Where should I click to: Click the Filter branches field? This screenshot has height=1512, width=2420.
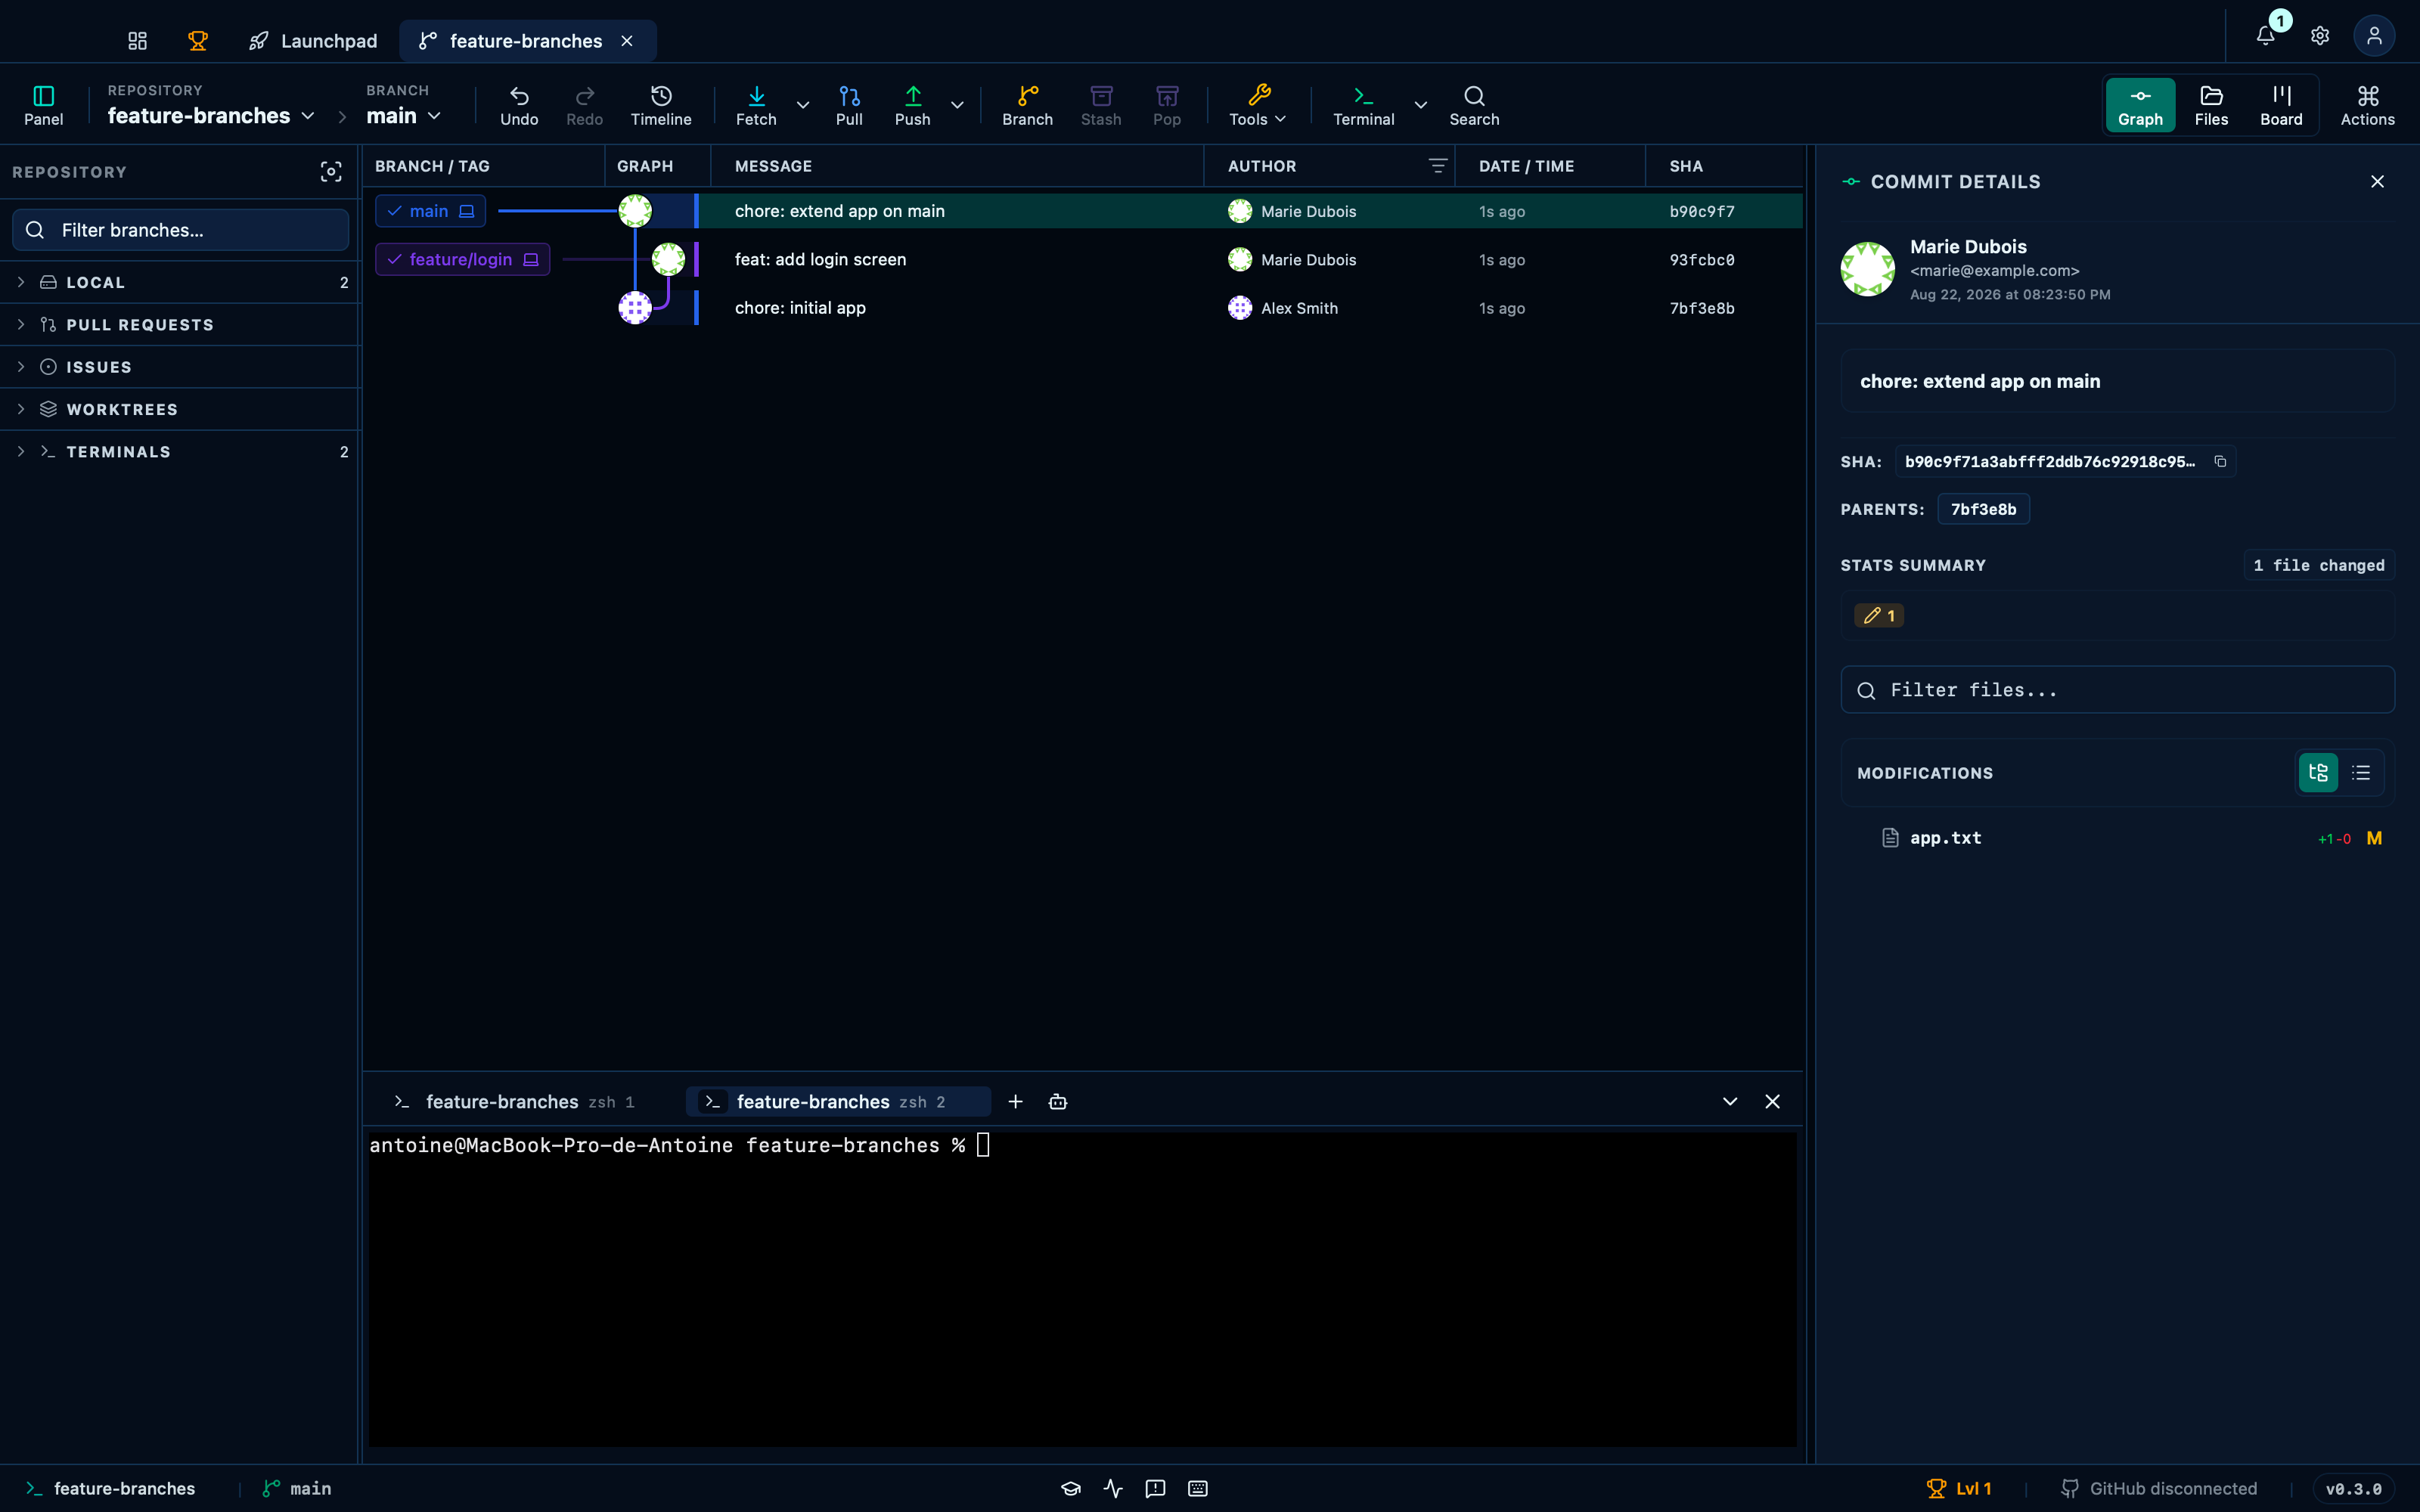point(180,230)
